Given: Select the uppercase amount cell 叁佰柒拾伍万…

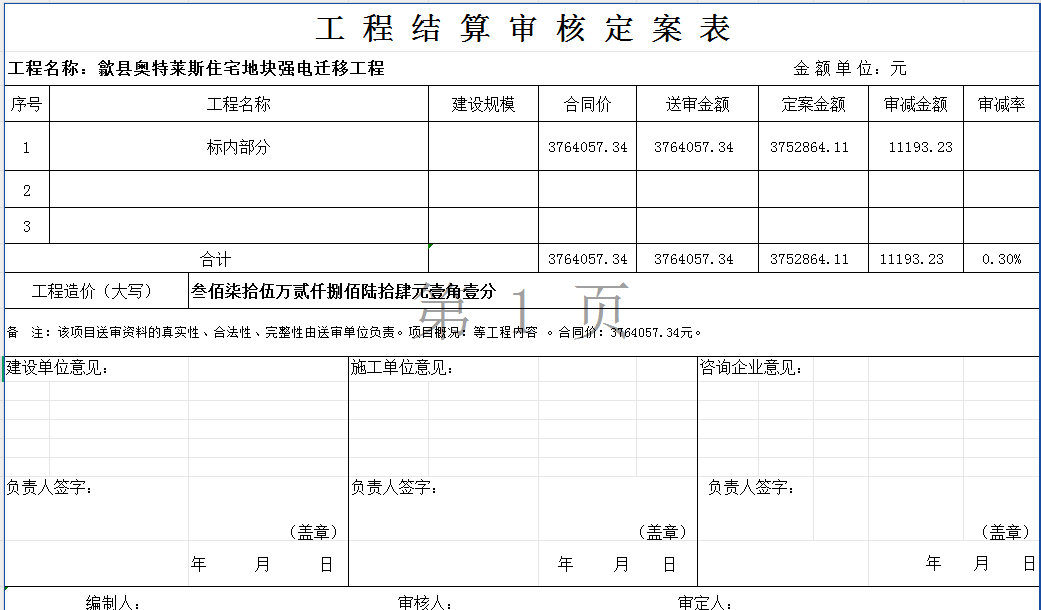Looking at the screenshot, I should [x=343, y=292].
